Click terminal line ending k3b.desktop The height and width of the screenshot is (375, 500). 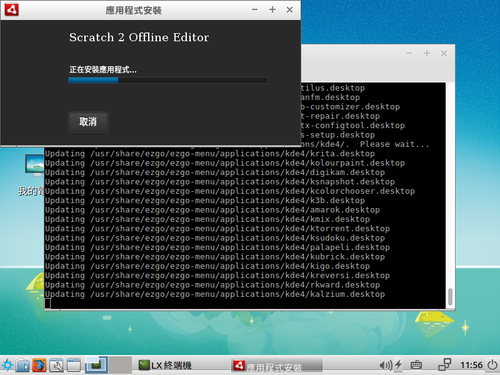(x=205, y=200)
